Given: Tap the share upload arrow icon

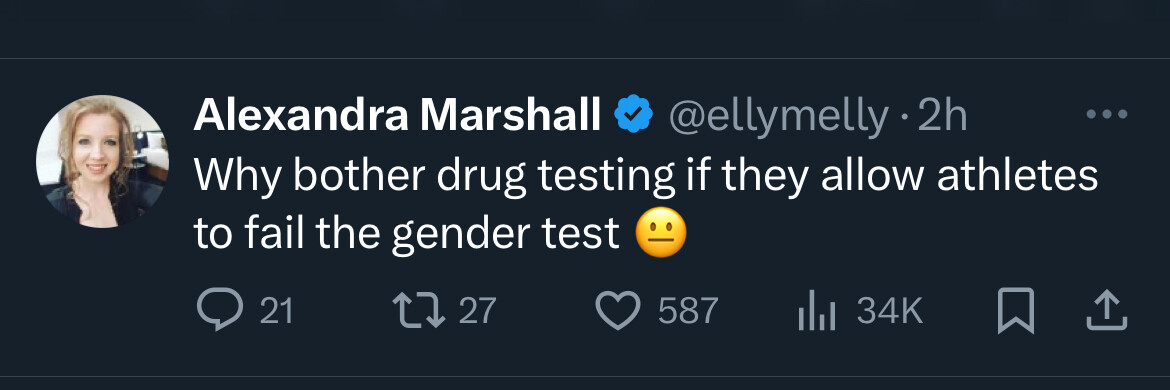Looking at the screenshot, I should pyautogui.click(x=1105, y=310).
